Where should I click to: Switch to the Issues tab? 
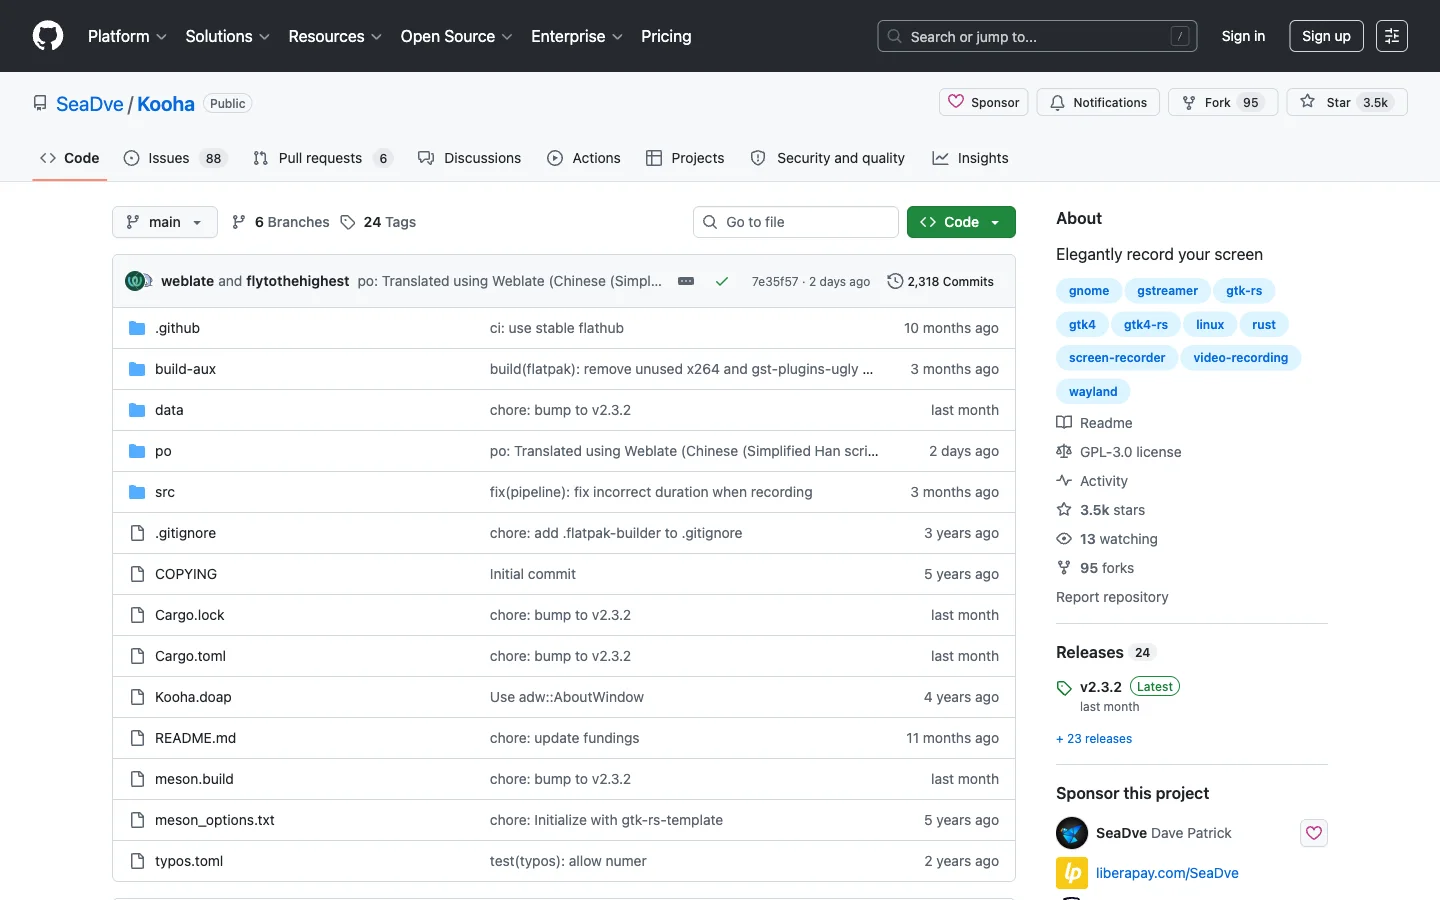[x=176, y=158]
